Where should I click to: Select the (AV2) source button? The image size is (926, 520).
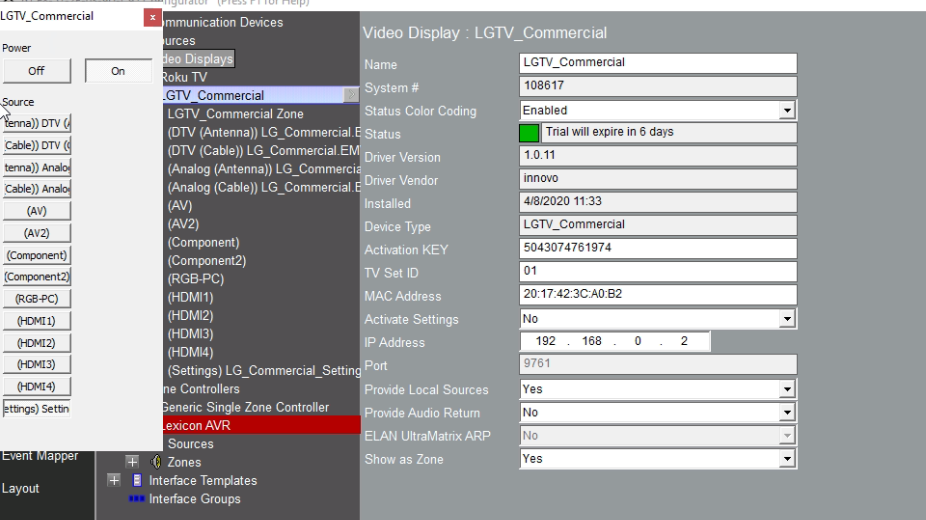37,233
